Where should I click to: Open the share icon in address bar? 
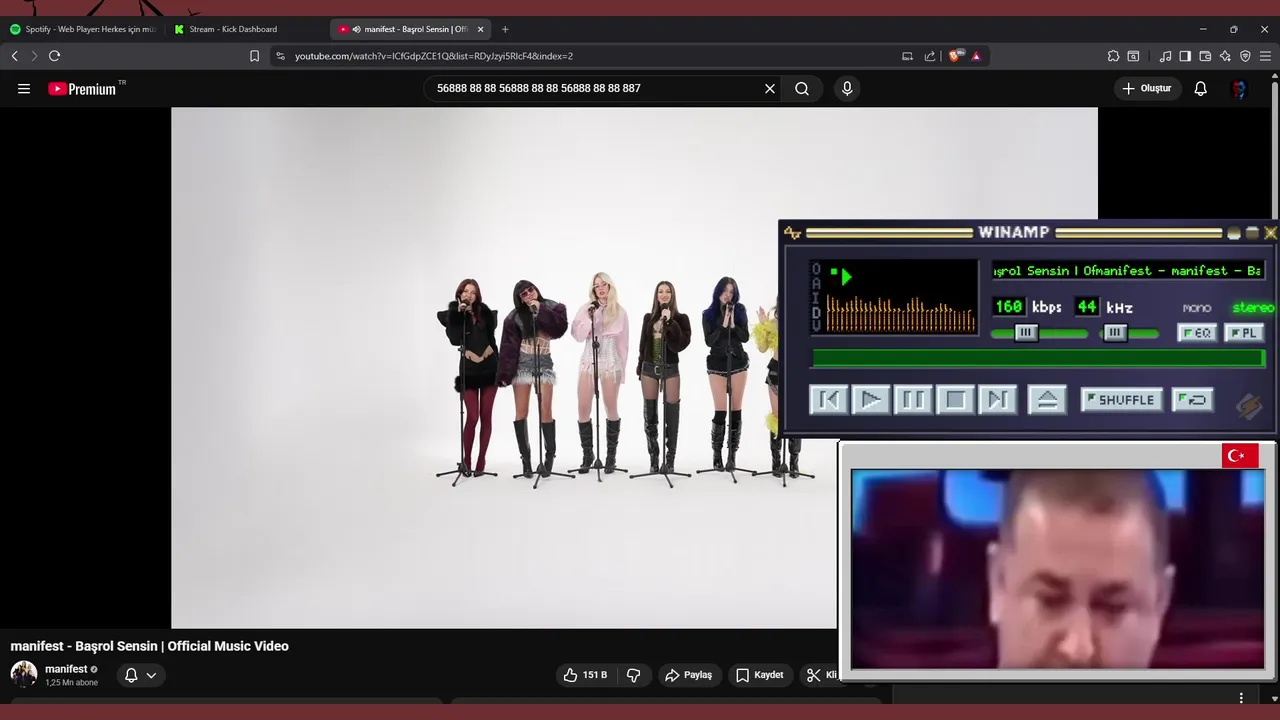[930, 56]
